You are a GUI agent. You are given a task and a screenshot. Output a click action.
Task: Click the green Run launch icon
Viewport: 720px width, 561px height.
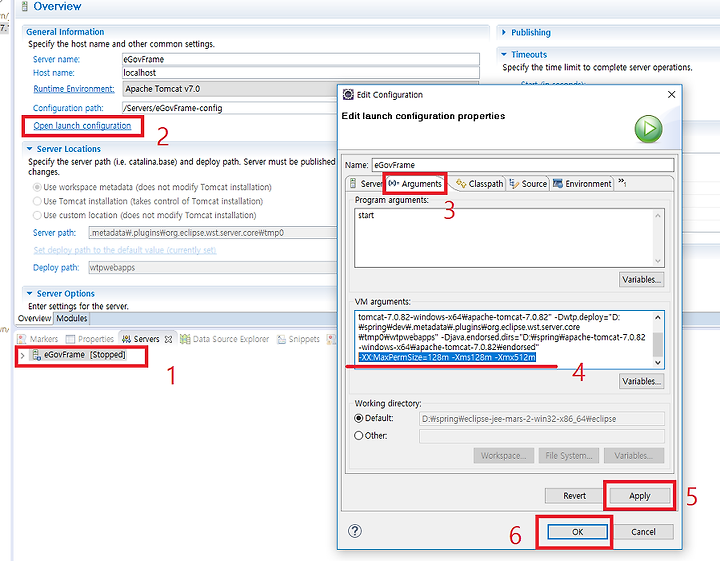pyautogui.click(x=648, y=129)
